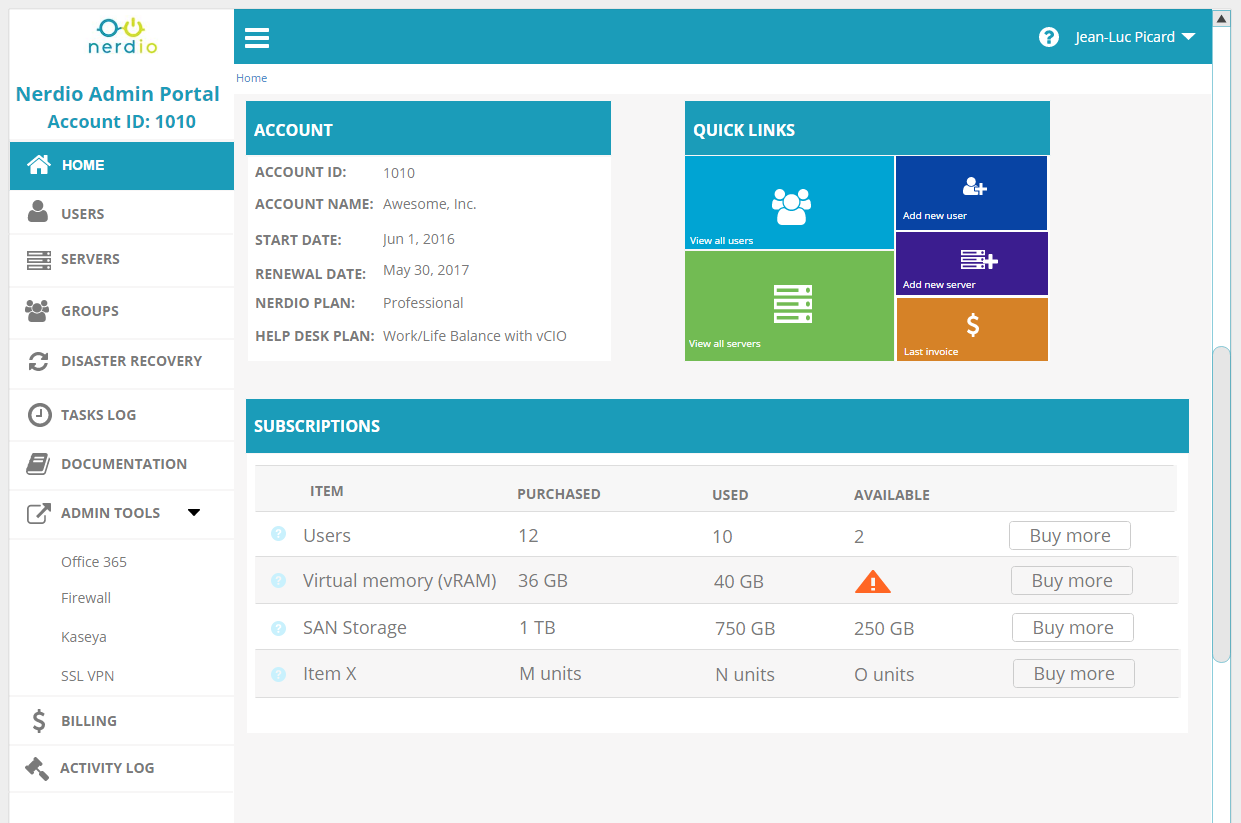Click the Admin Tools external link icon
This screenshot has height=823, width=1241.
(x=38, y=513)
